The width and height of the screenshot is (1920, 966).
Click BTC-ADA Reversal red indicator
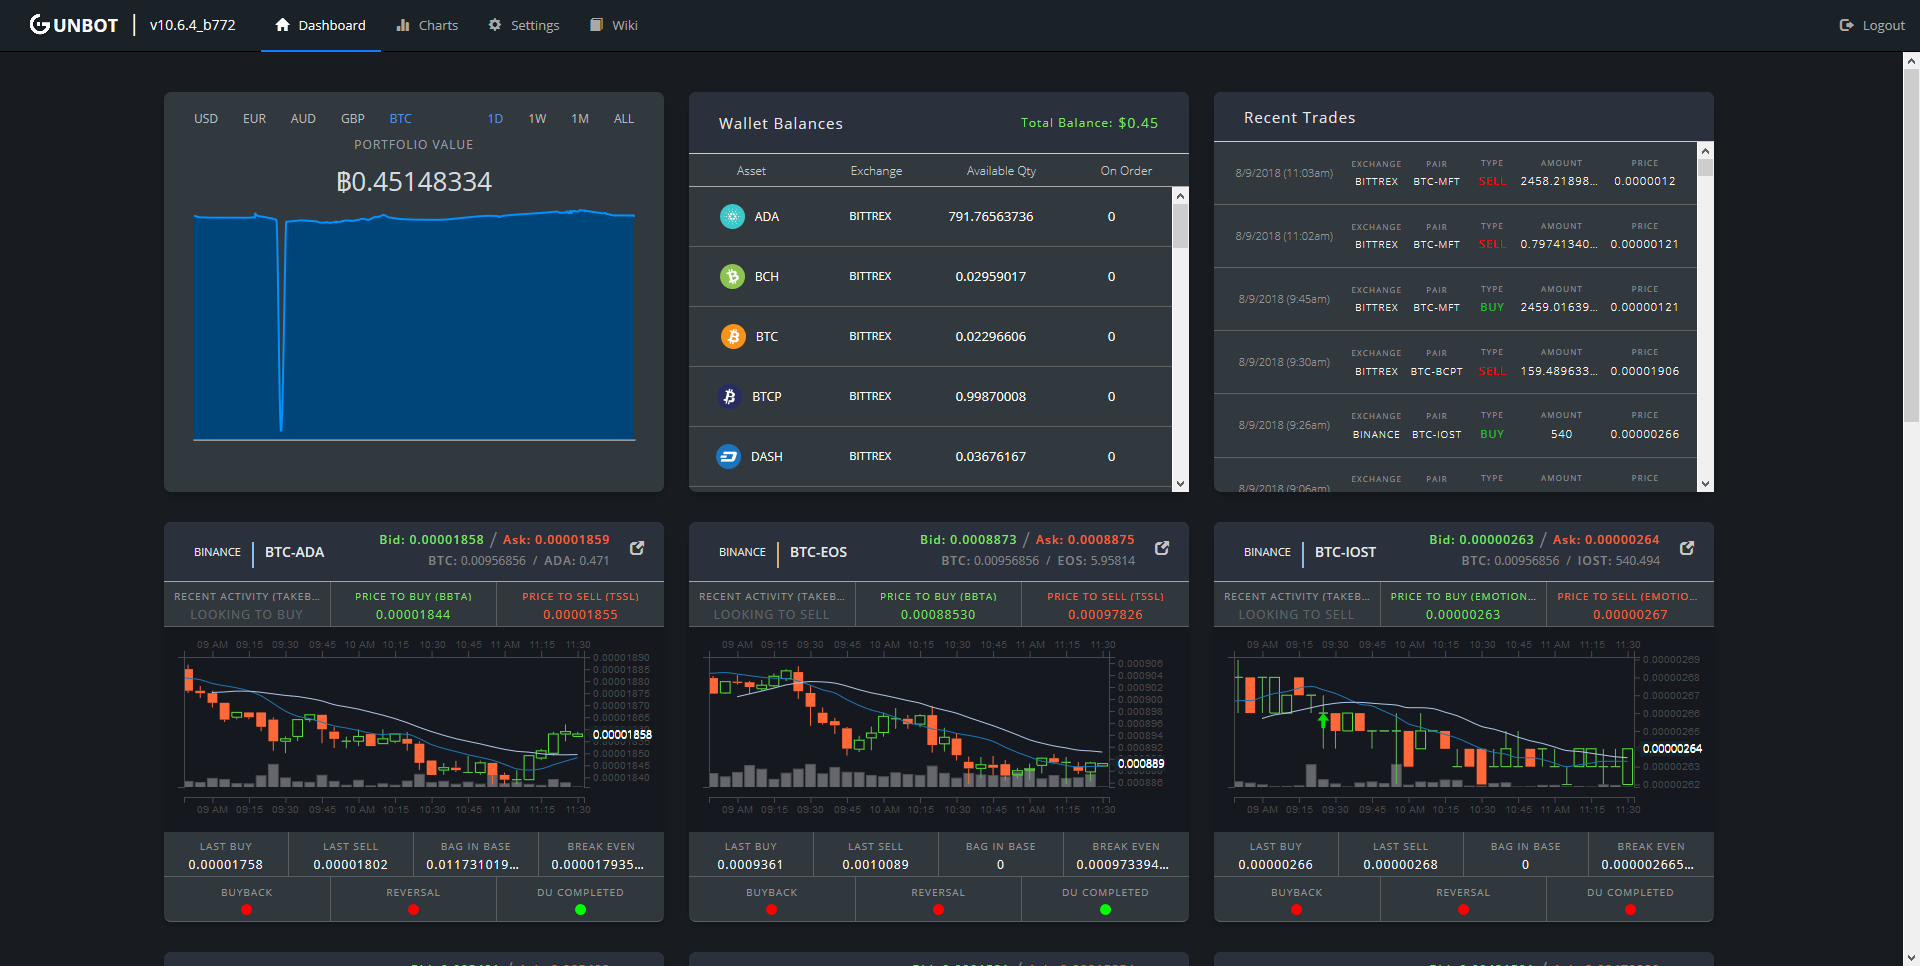click(x=413, y=910)
